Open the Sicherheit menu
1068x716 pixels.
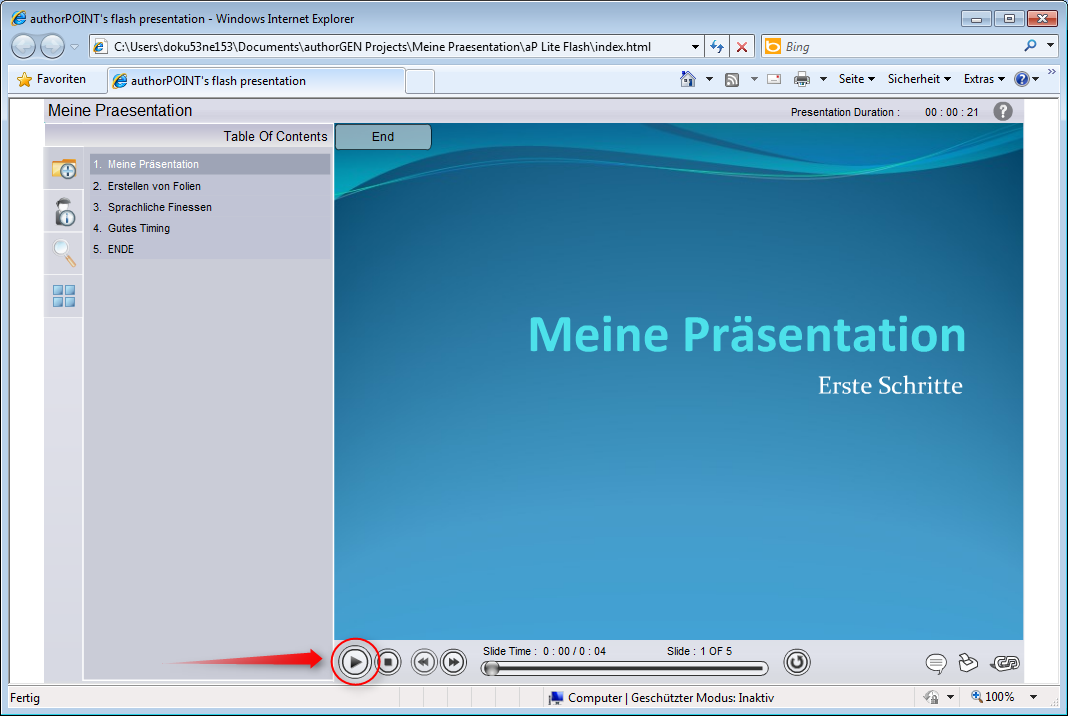point(918,78)
